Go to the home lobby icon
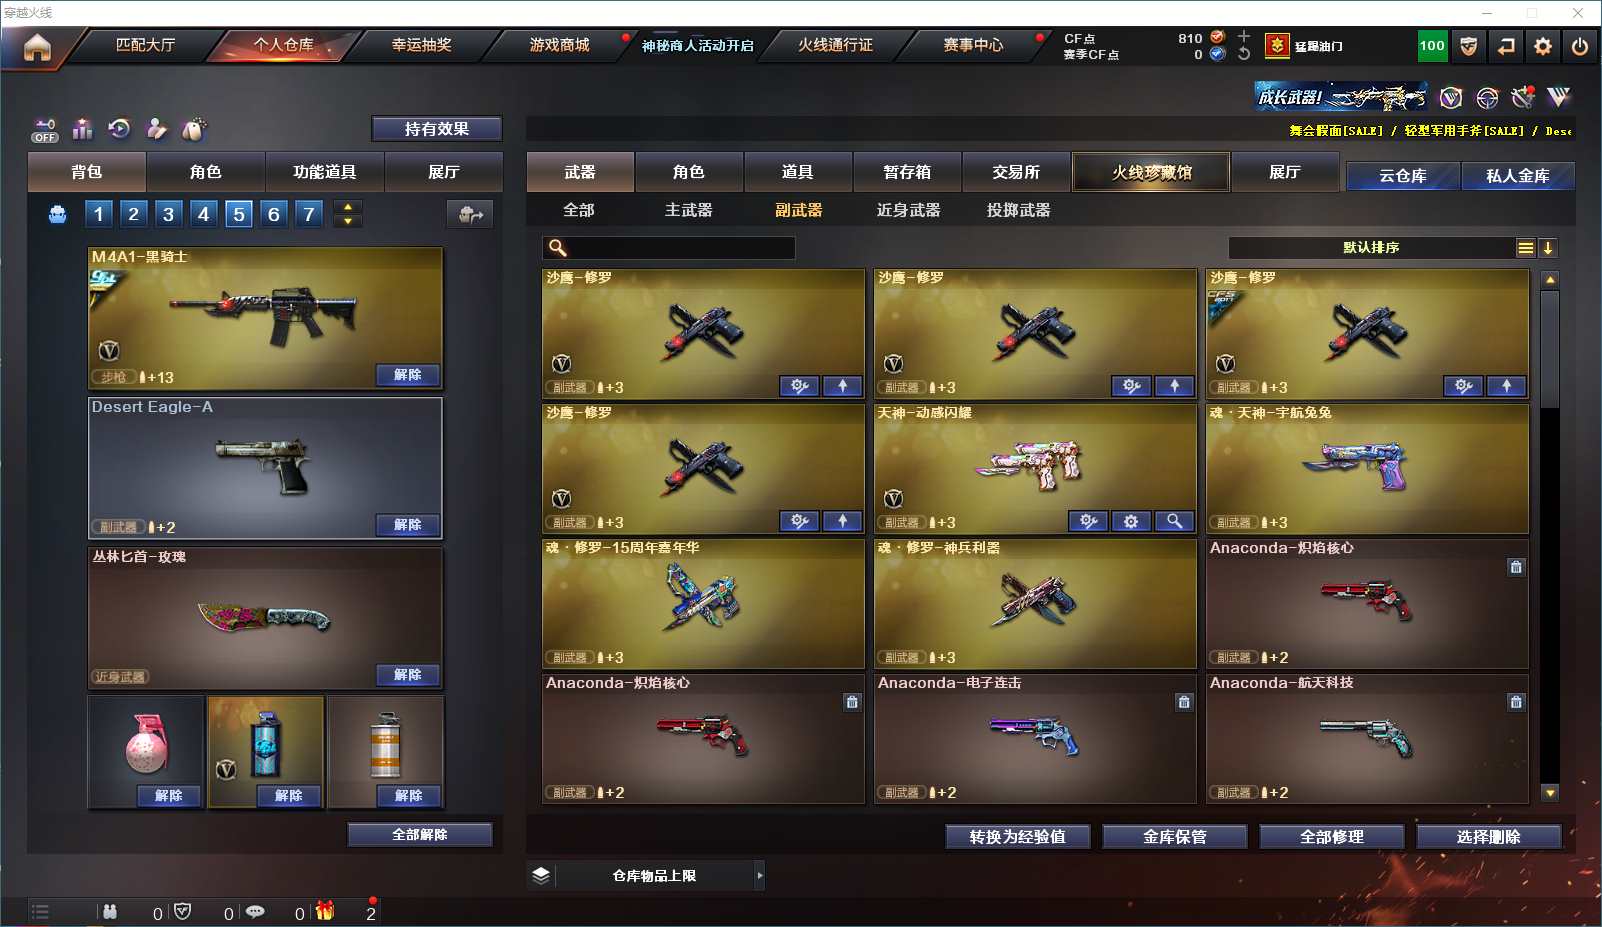Viewport: 1602px width, 927px height. [x=37, y=47]
